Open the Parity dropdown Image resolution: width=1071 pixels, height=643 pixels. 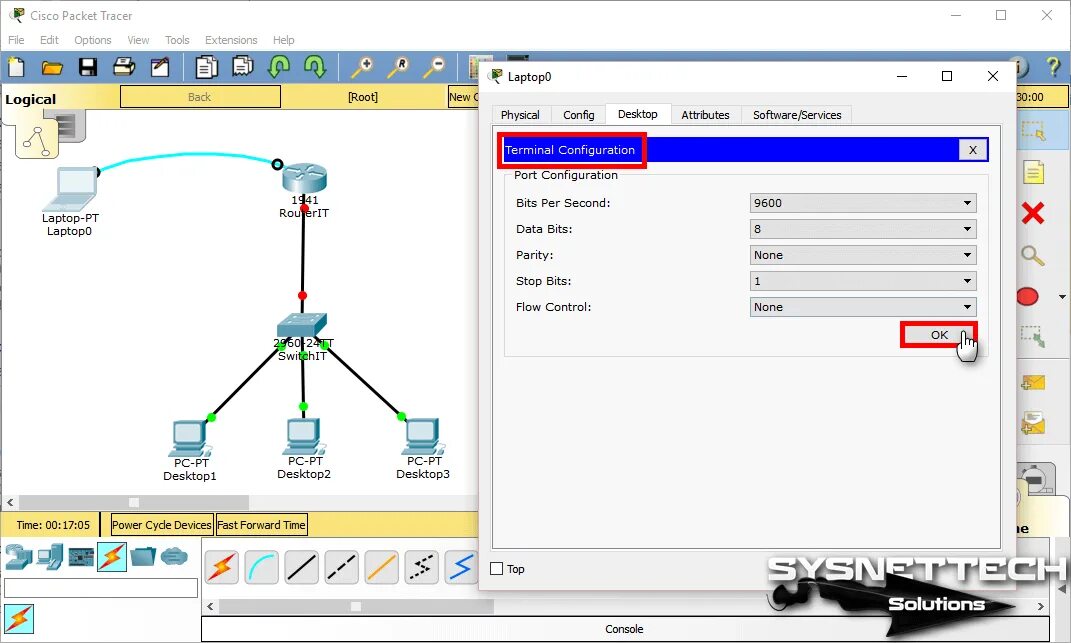click(x=863, y=255)
